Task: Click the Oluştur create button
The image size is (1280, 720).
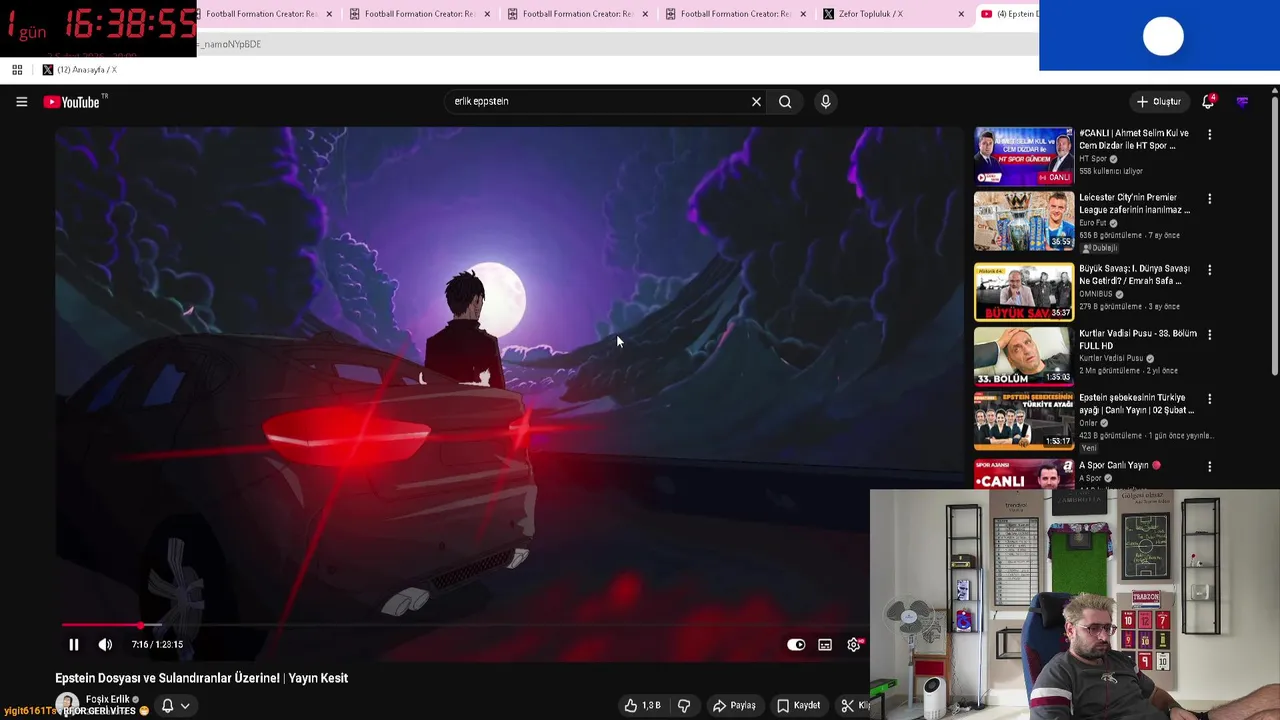Action: 1159,101
